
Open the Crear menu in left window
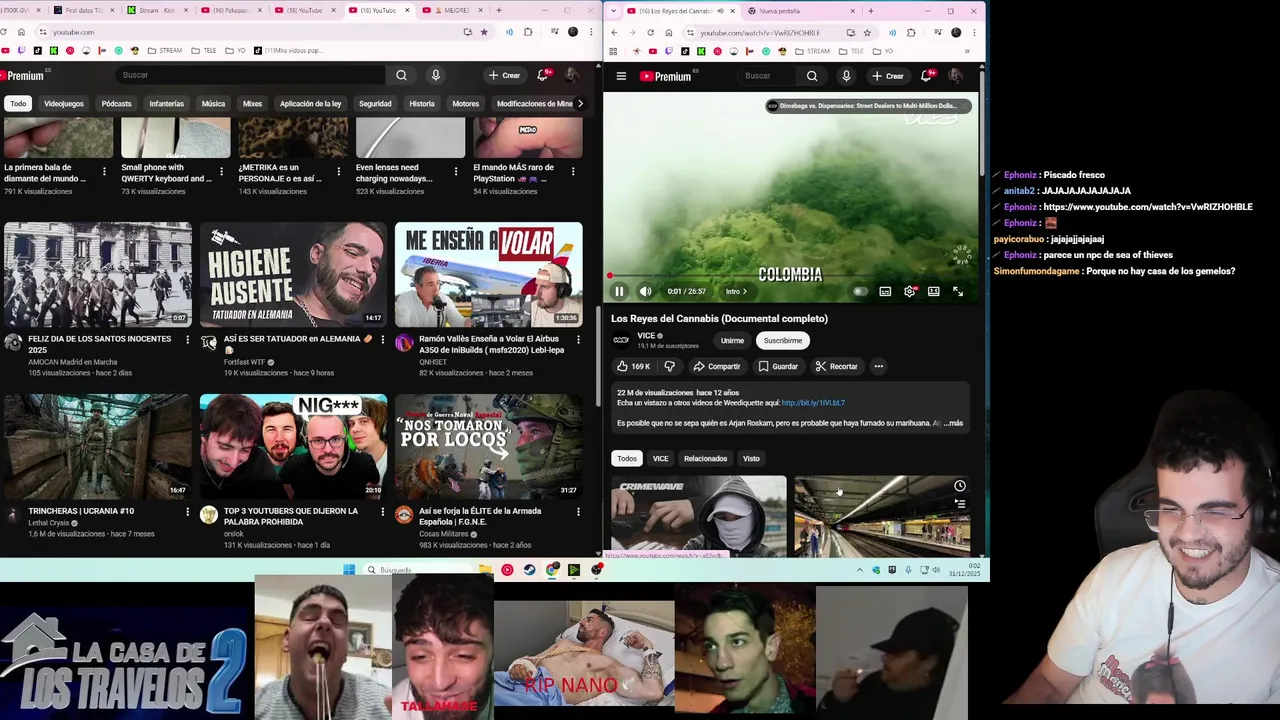[x=504, y=75]
